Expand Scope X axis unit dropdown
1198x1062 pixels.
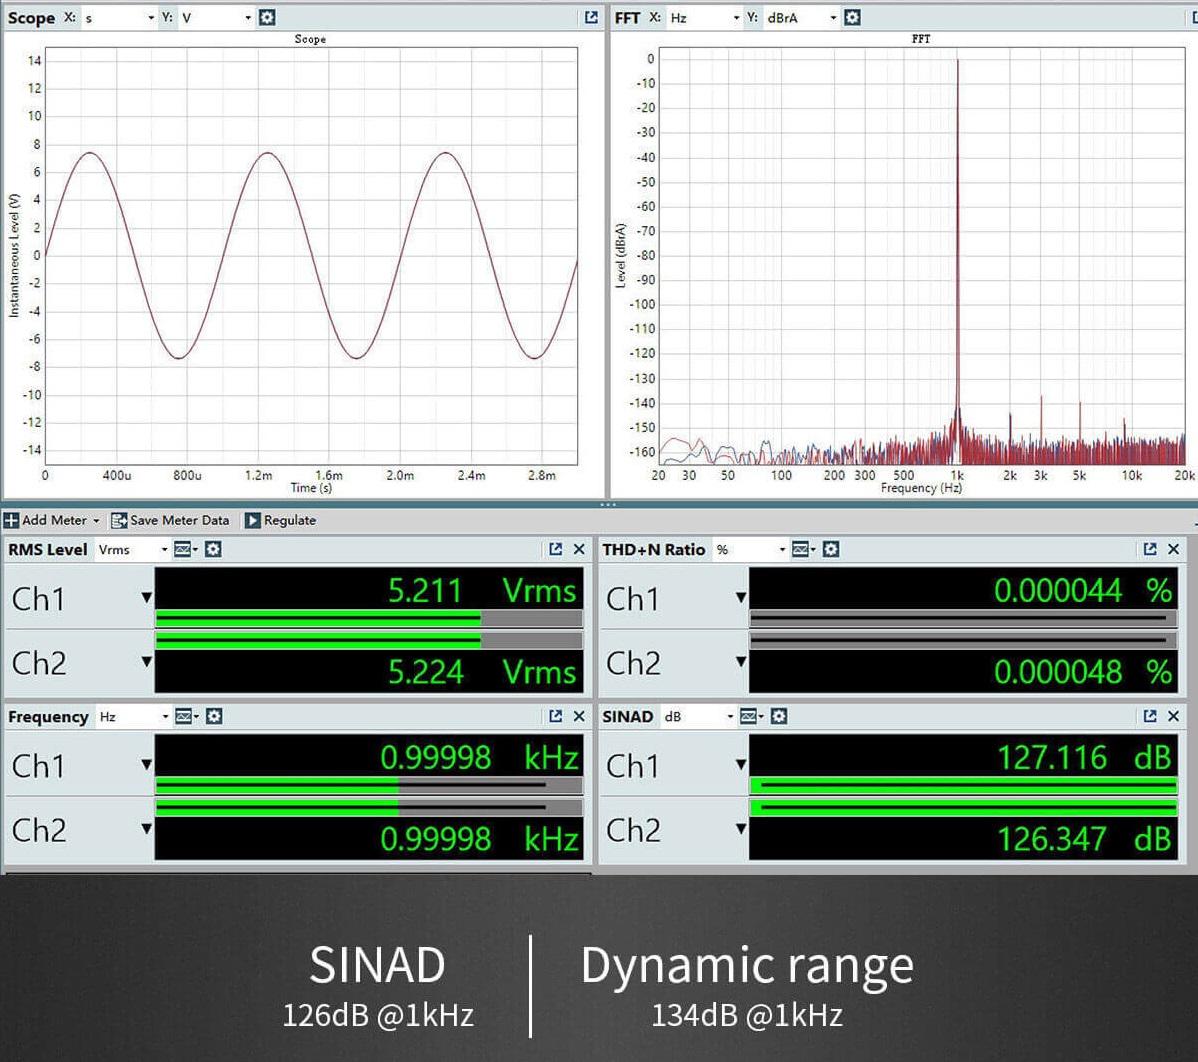coord(150,18)
